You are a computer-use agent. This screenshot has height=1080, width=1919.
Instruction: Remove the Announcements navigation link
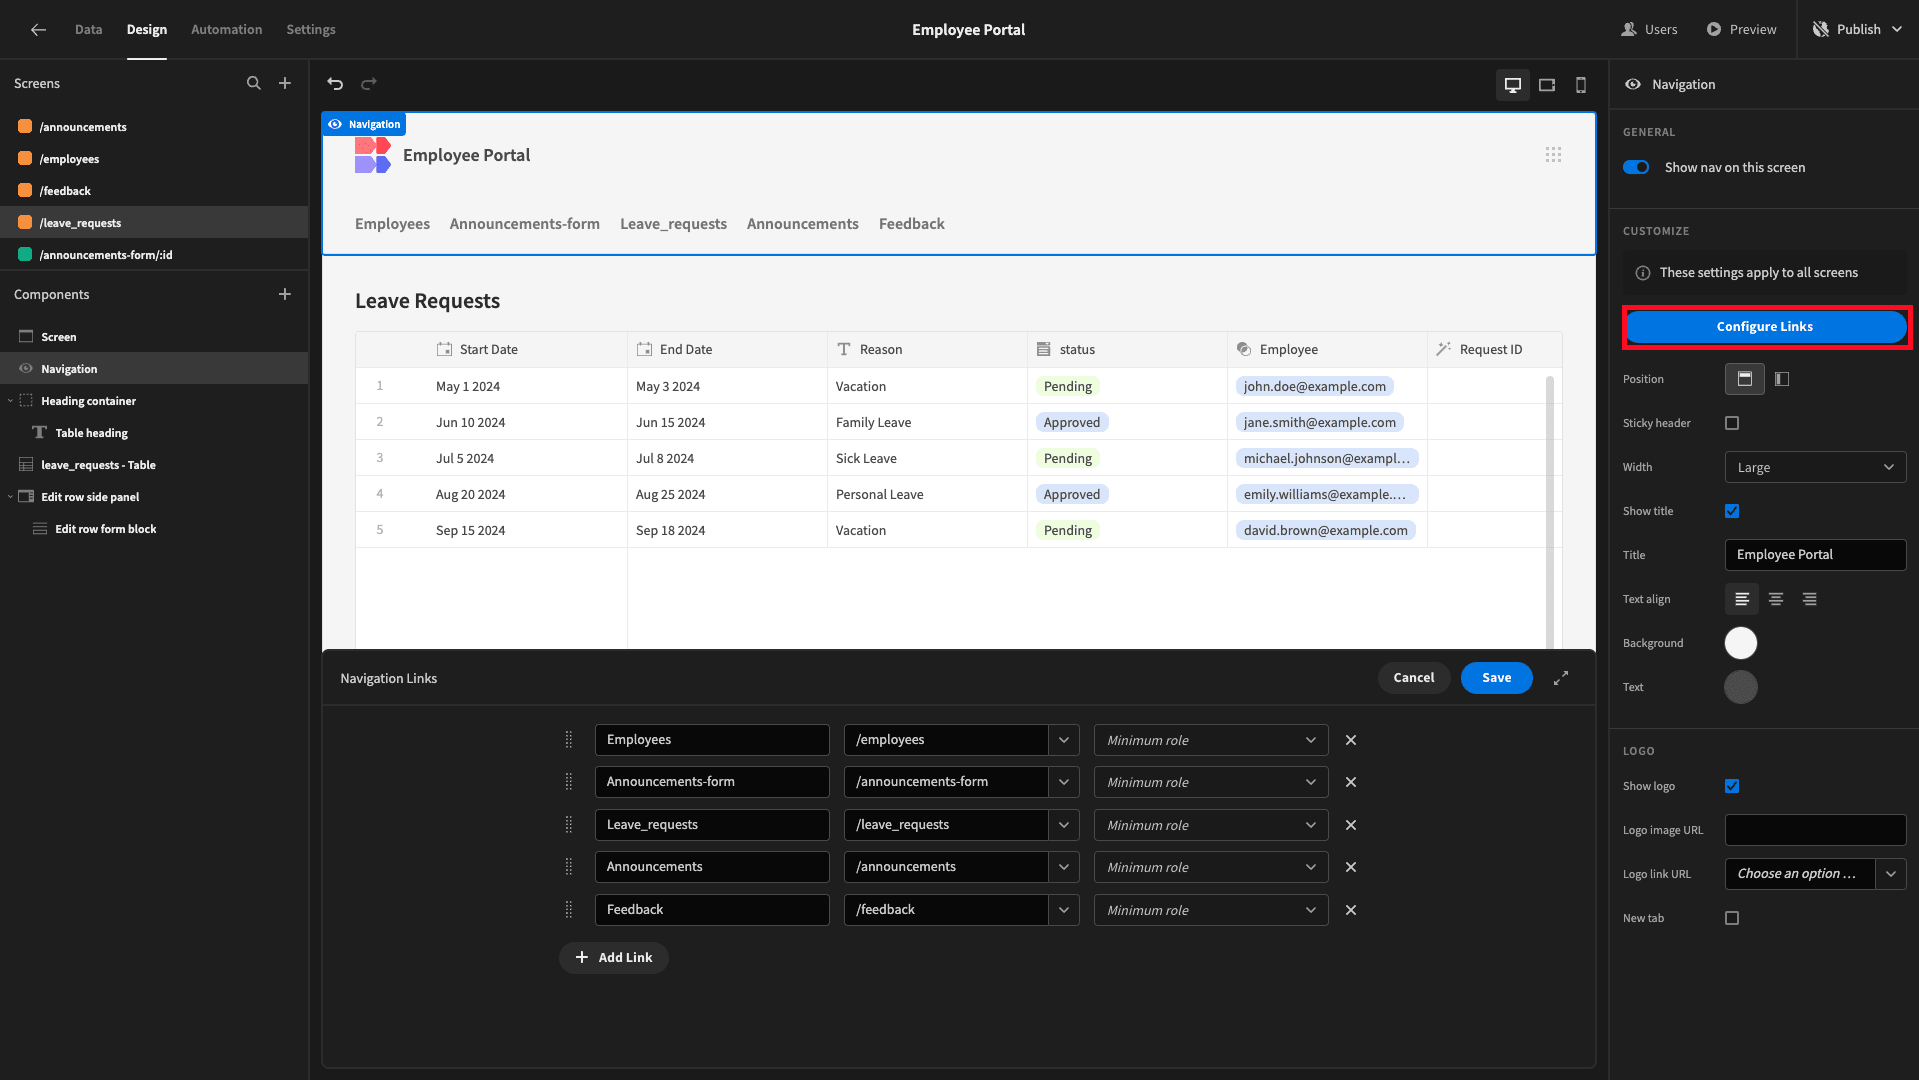(x=1351, y=867)
